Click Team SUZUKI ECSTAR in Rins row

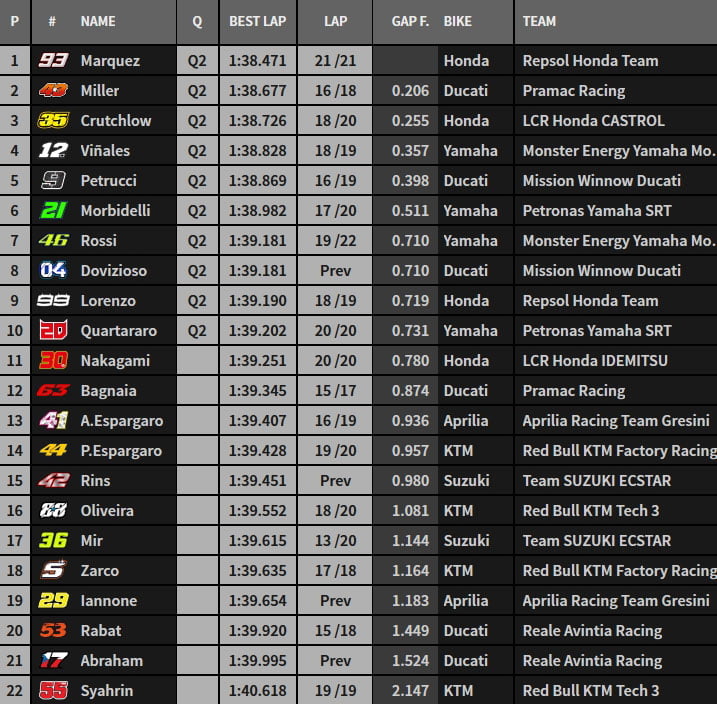click(596, 481)
